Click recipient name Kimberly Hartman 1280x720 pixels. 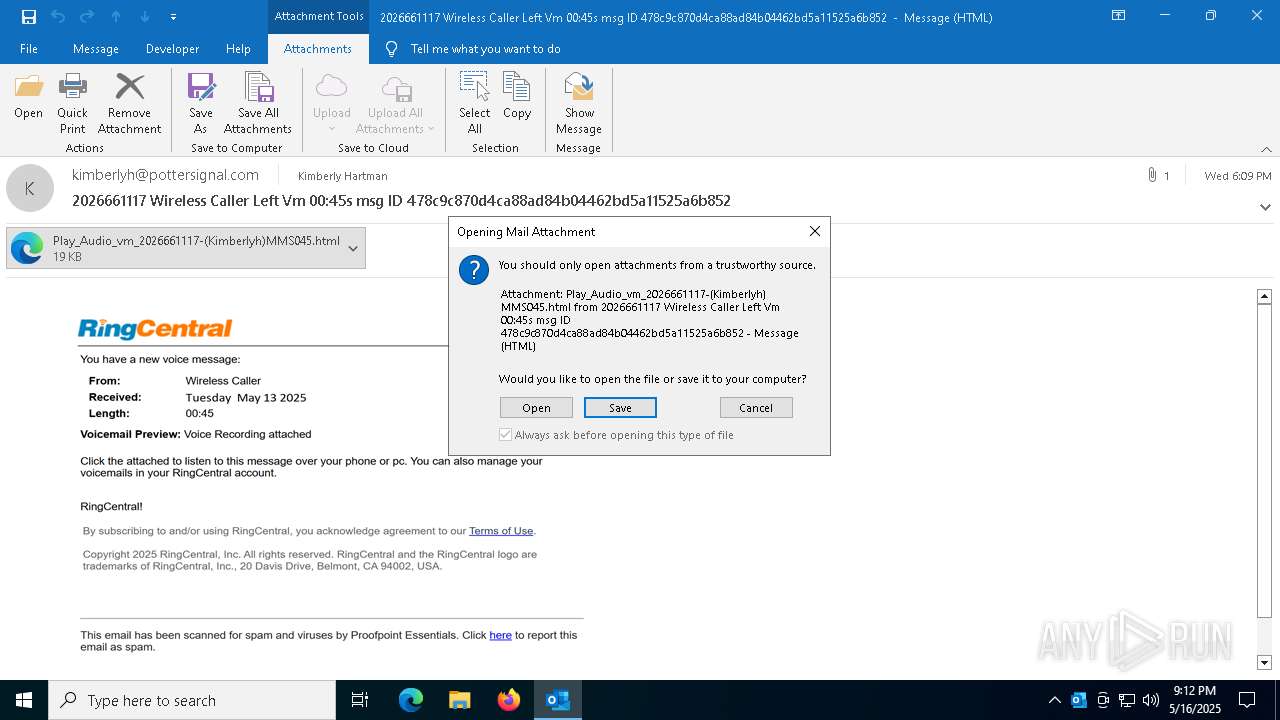pyautogui.click(x=342, y=176)
